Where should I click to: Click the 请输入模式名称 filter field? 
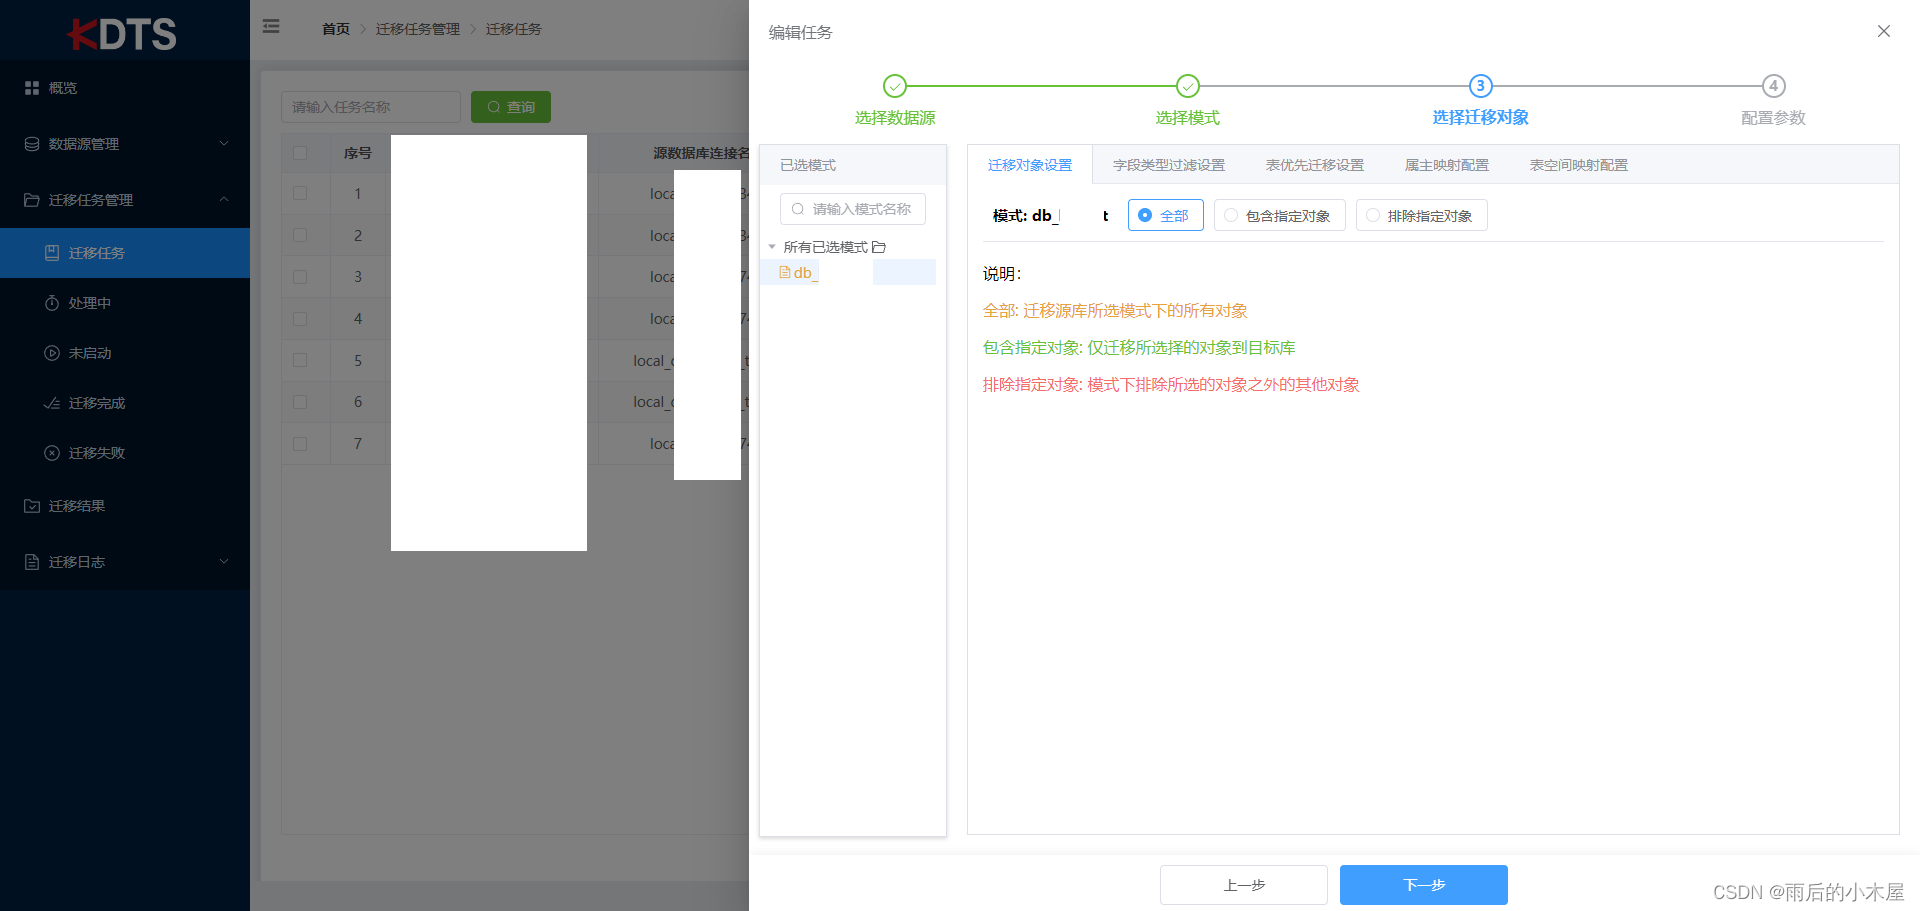[853, 209]
